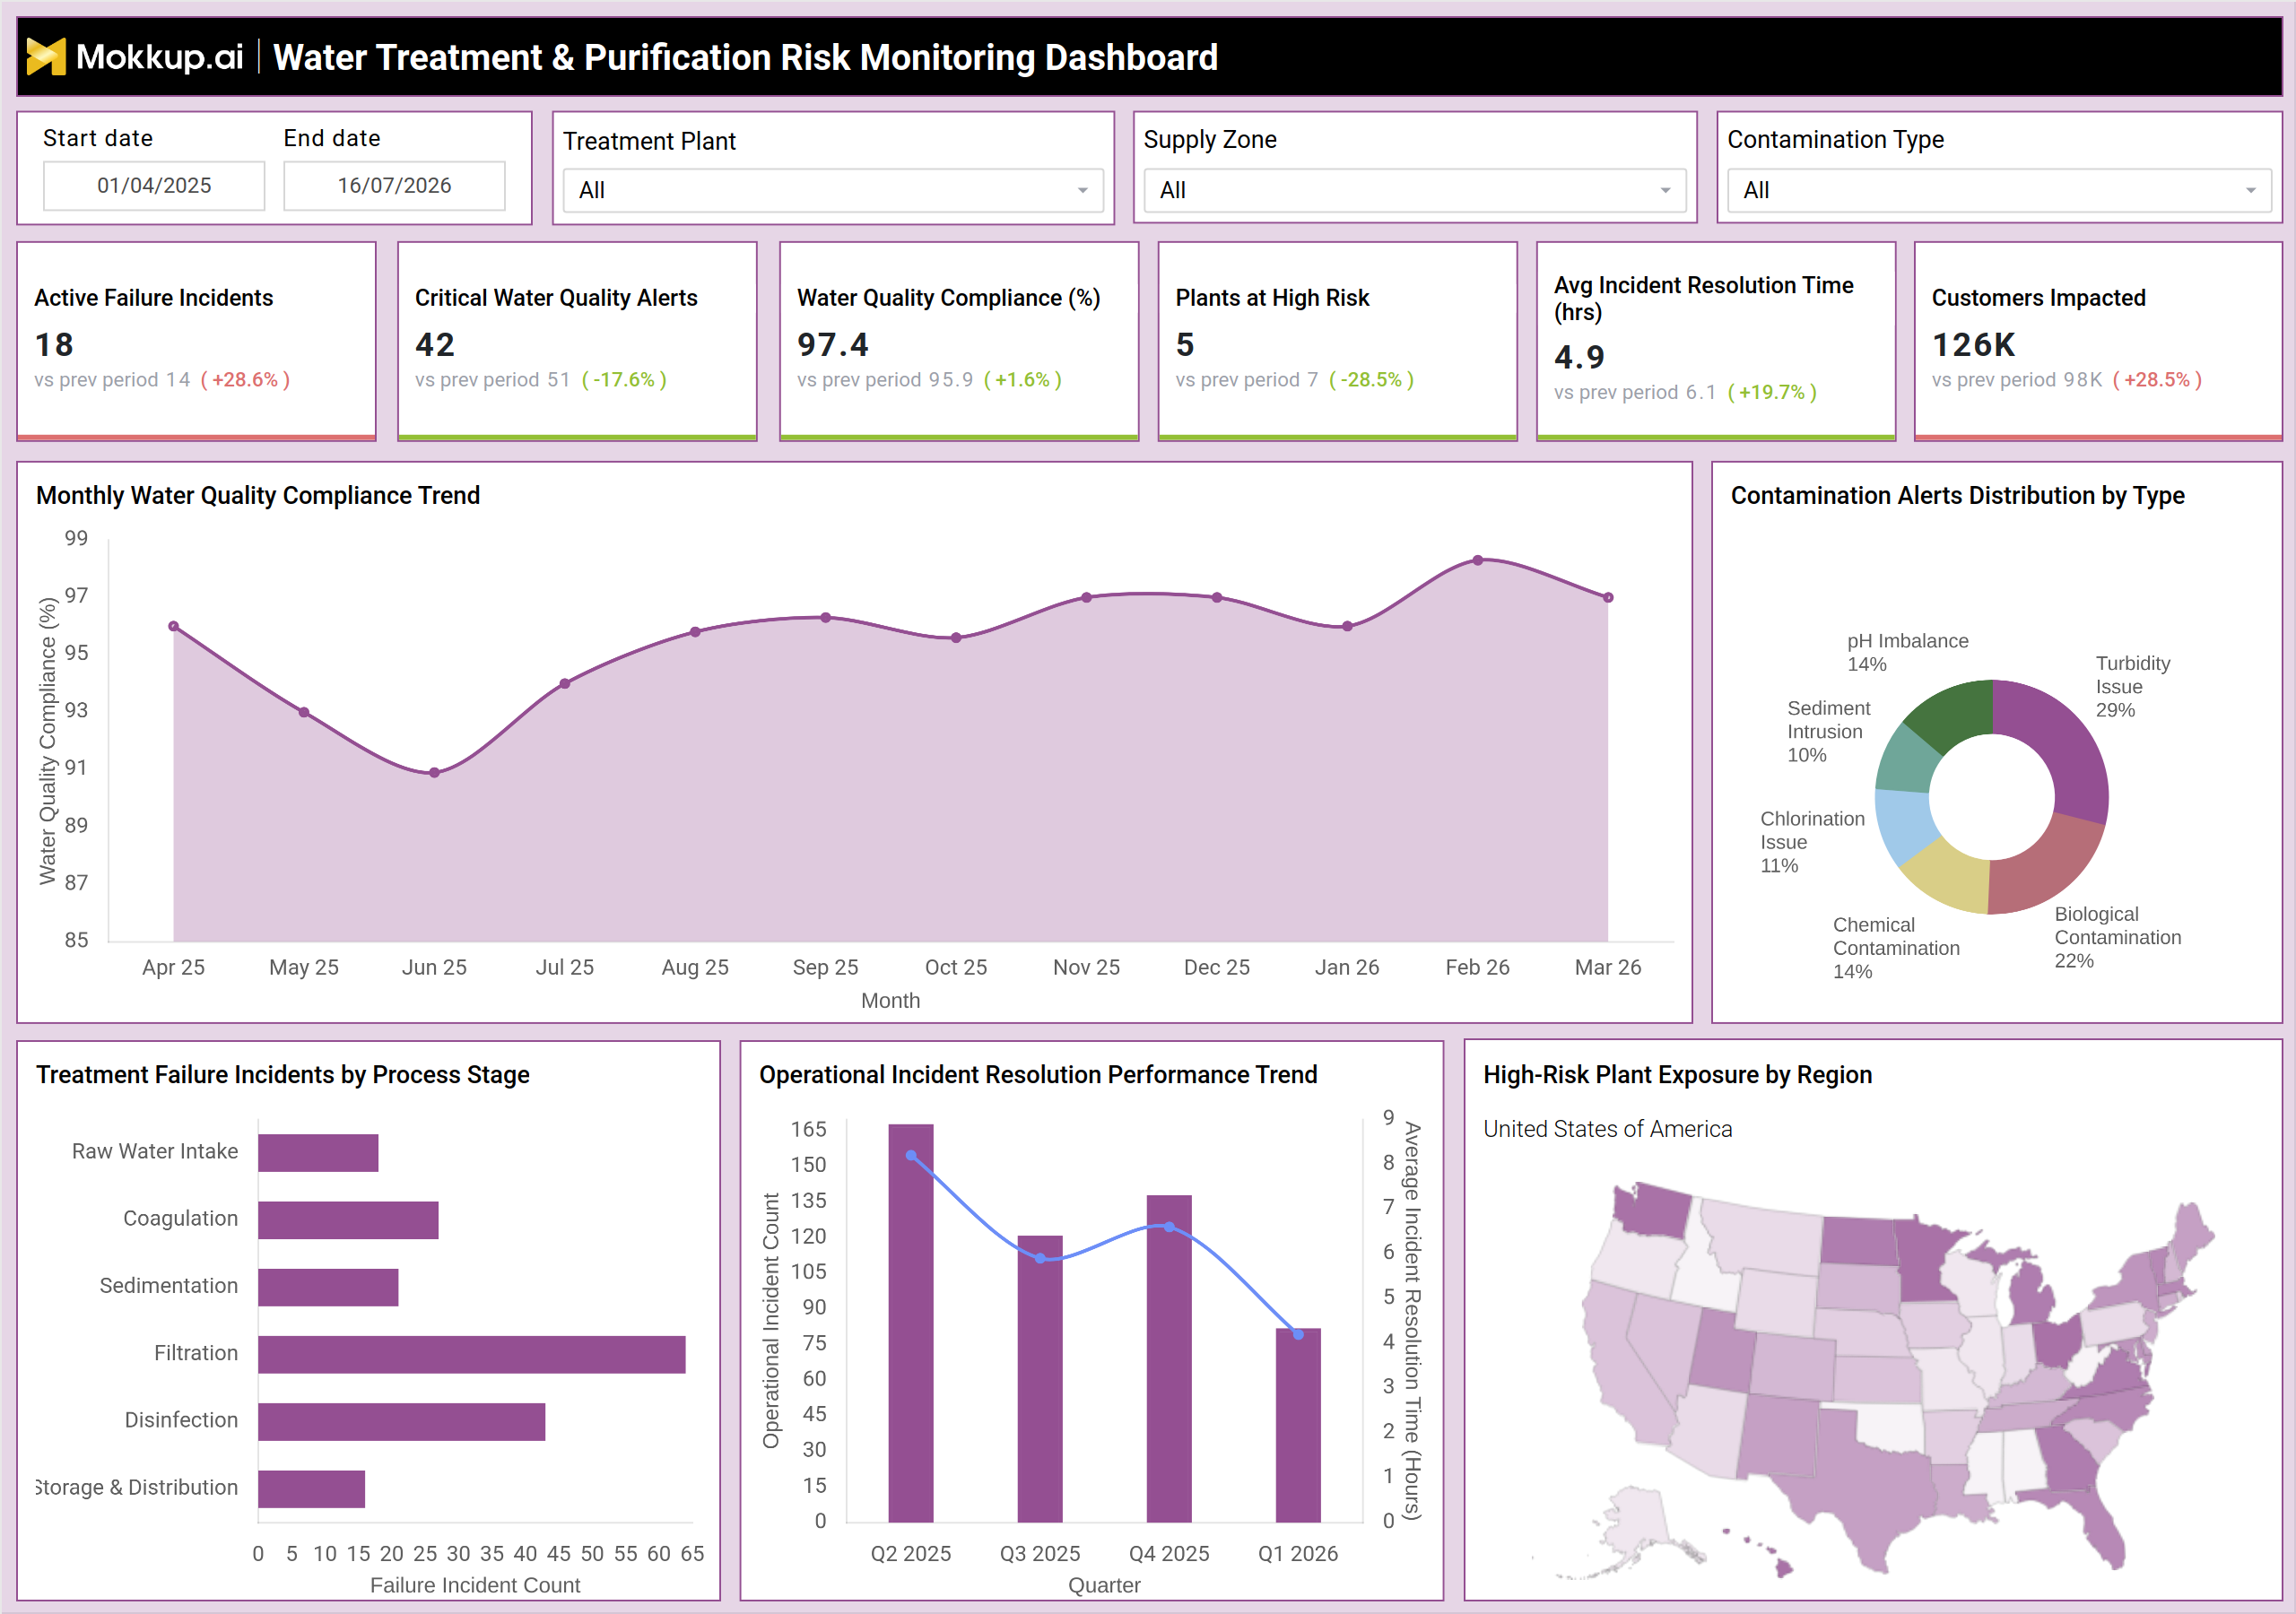Open the Contamination Type dropdown

(1999, 190)
